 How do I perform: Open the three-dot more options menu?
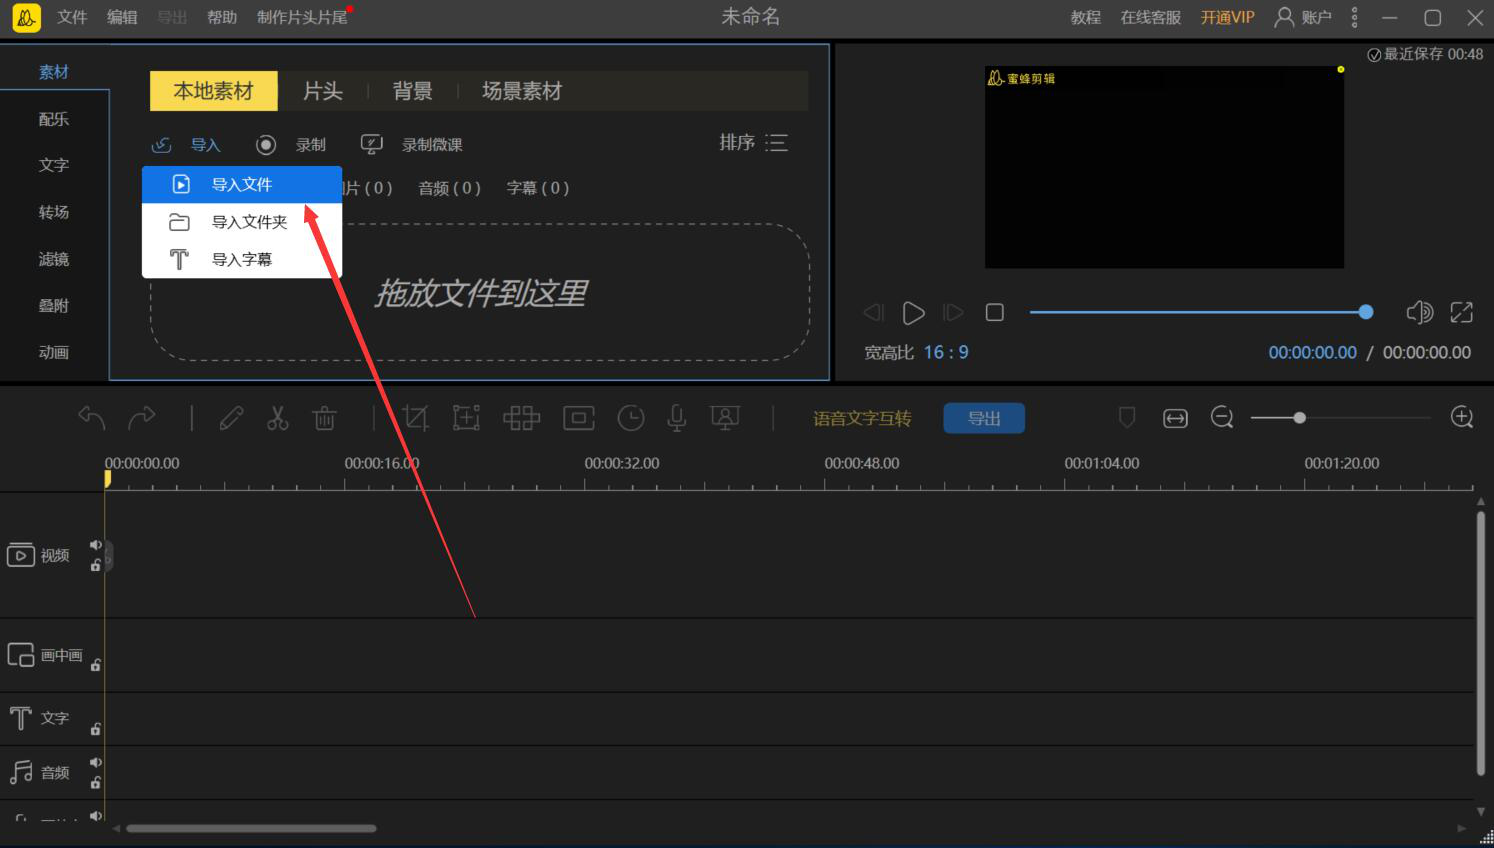tap(1355, 17)
